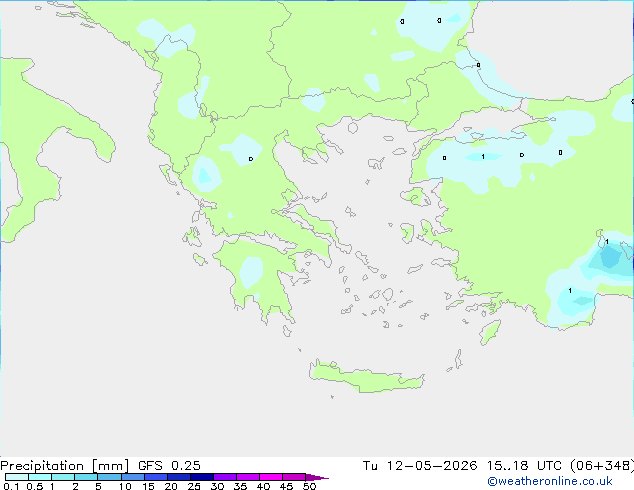Viewport: 634px width, 490px height.
Task: Click the '0.1' legend scale label
Action: tap(11, 486)
